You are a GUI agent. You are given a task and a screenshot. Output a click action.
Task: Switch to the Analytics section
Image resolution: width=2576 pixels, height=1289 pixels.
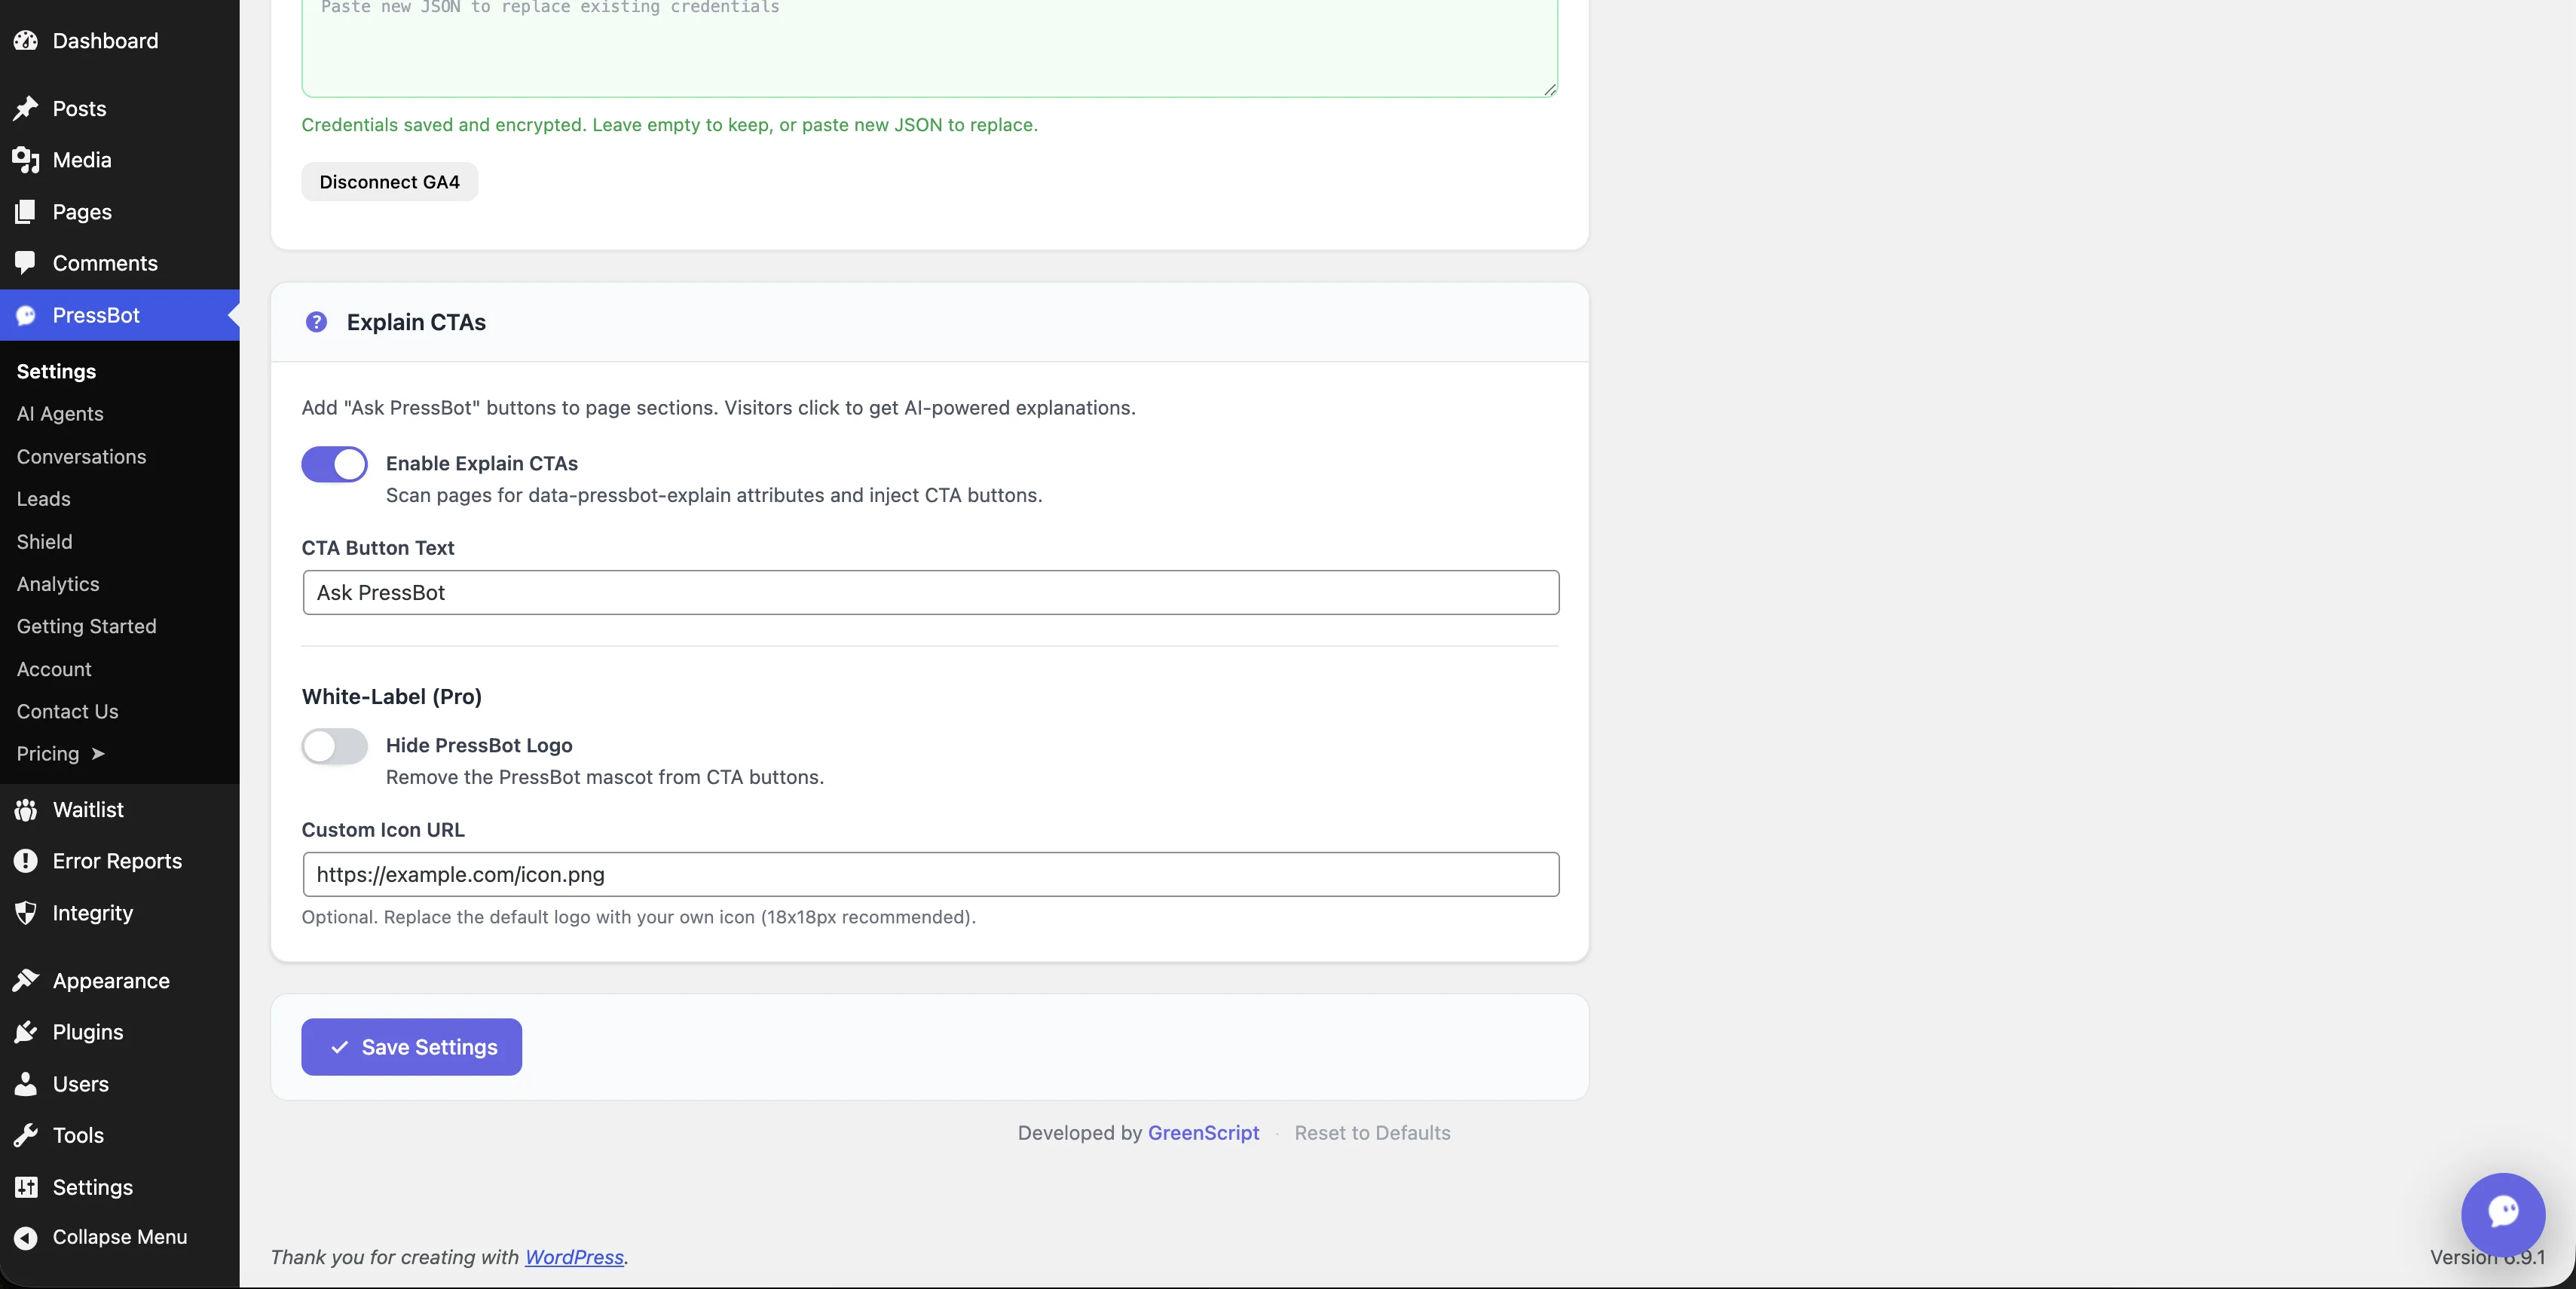tap(57, 584)
